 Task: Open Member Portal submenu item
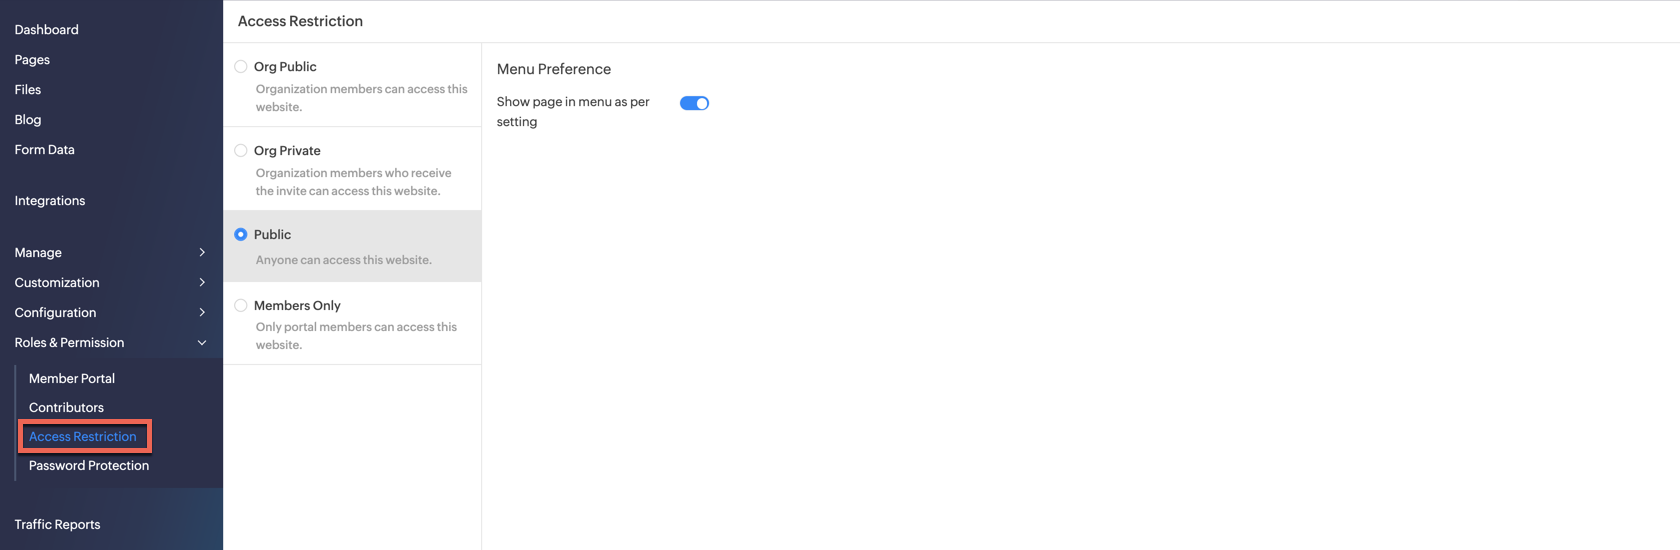coord(72,379)
